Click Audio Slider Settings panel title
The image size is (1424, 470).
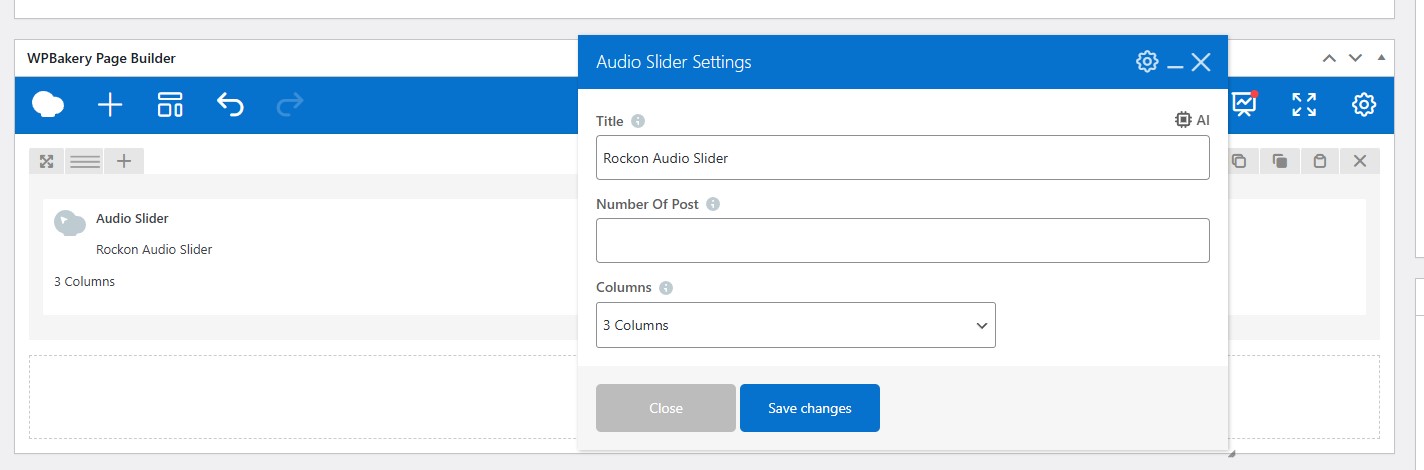pos(674,62)
